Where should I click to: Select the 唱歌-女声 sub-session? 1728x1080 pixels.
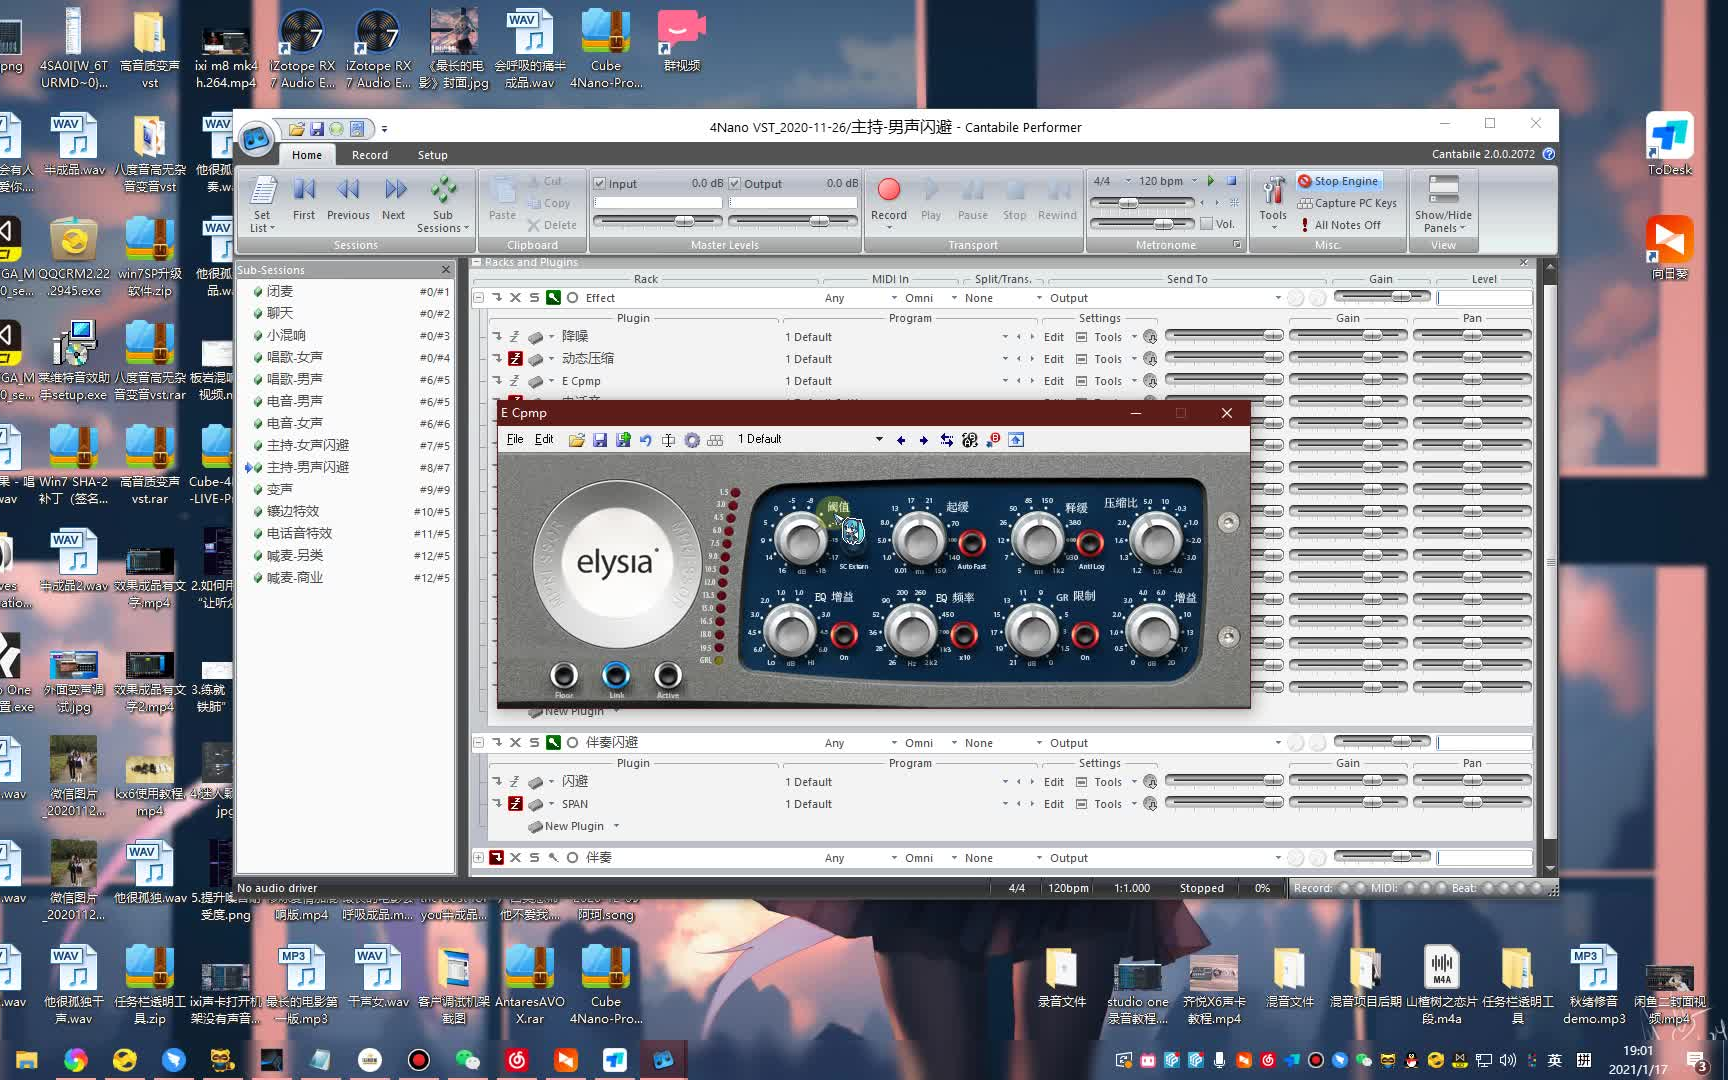point(295,357)
